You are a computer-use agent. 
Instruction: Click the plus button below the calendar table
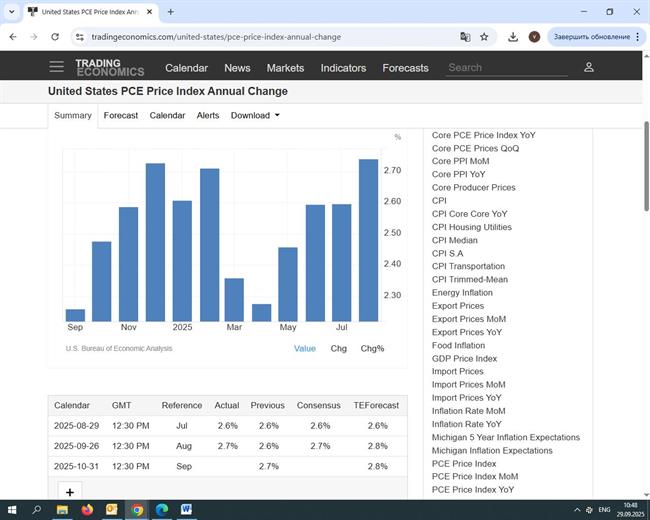[70, 492]
